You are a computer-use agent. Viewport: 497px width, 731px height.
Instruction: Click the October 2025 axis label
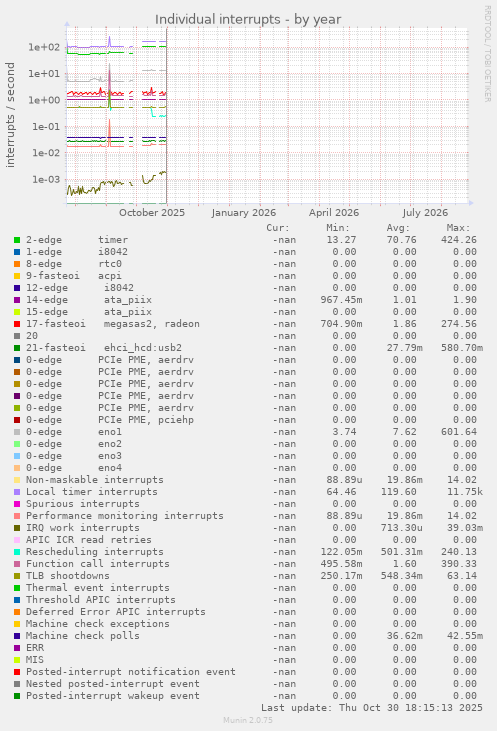pos(152,213)
